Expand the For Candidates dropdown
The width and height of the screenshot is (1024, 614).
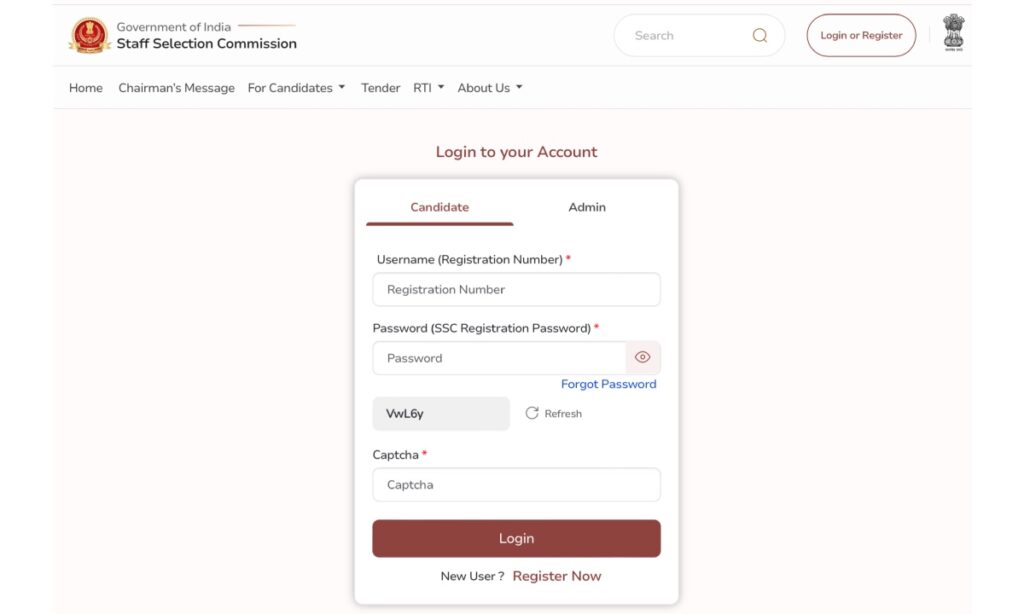pos(296,88)
